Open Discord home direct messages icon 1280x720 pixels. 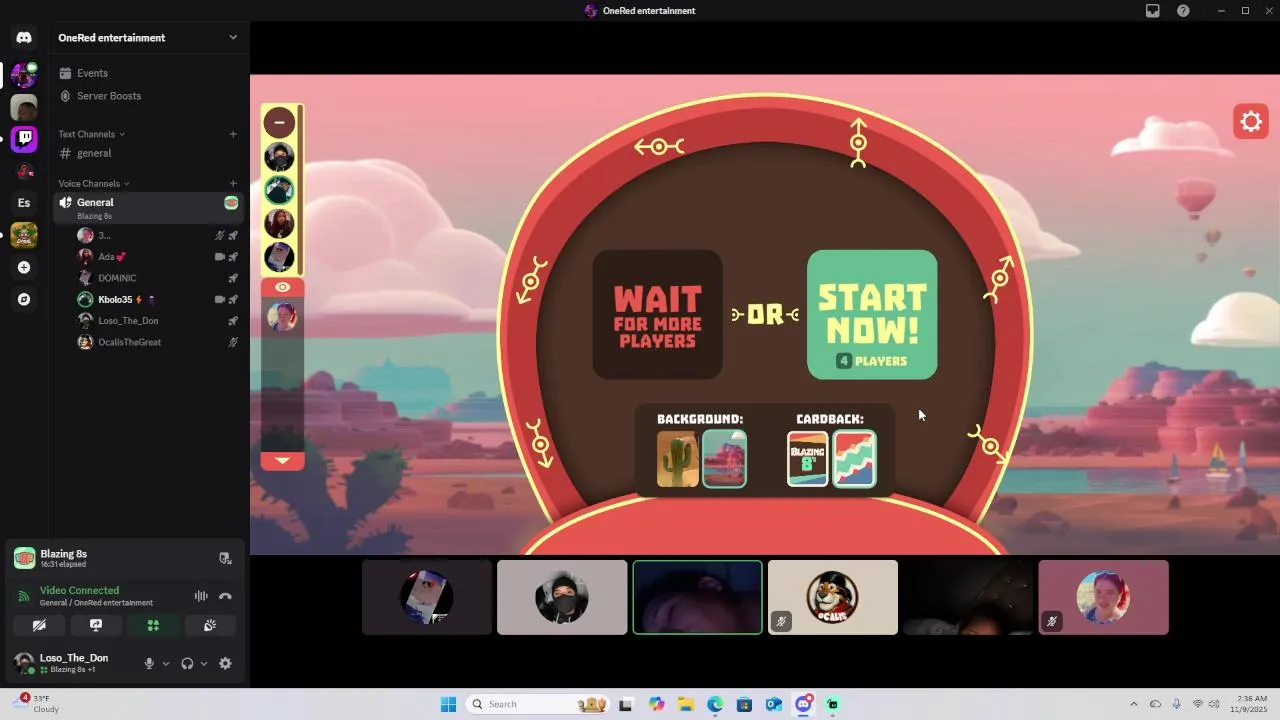[24, 37]
